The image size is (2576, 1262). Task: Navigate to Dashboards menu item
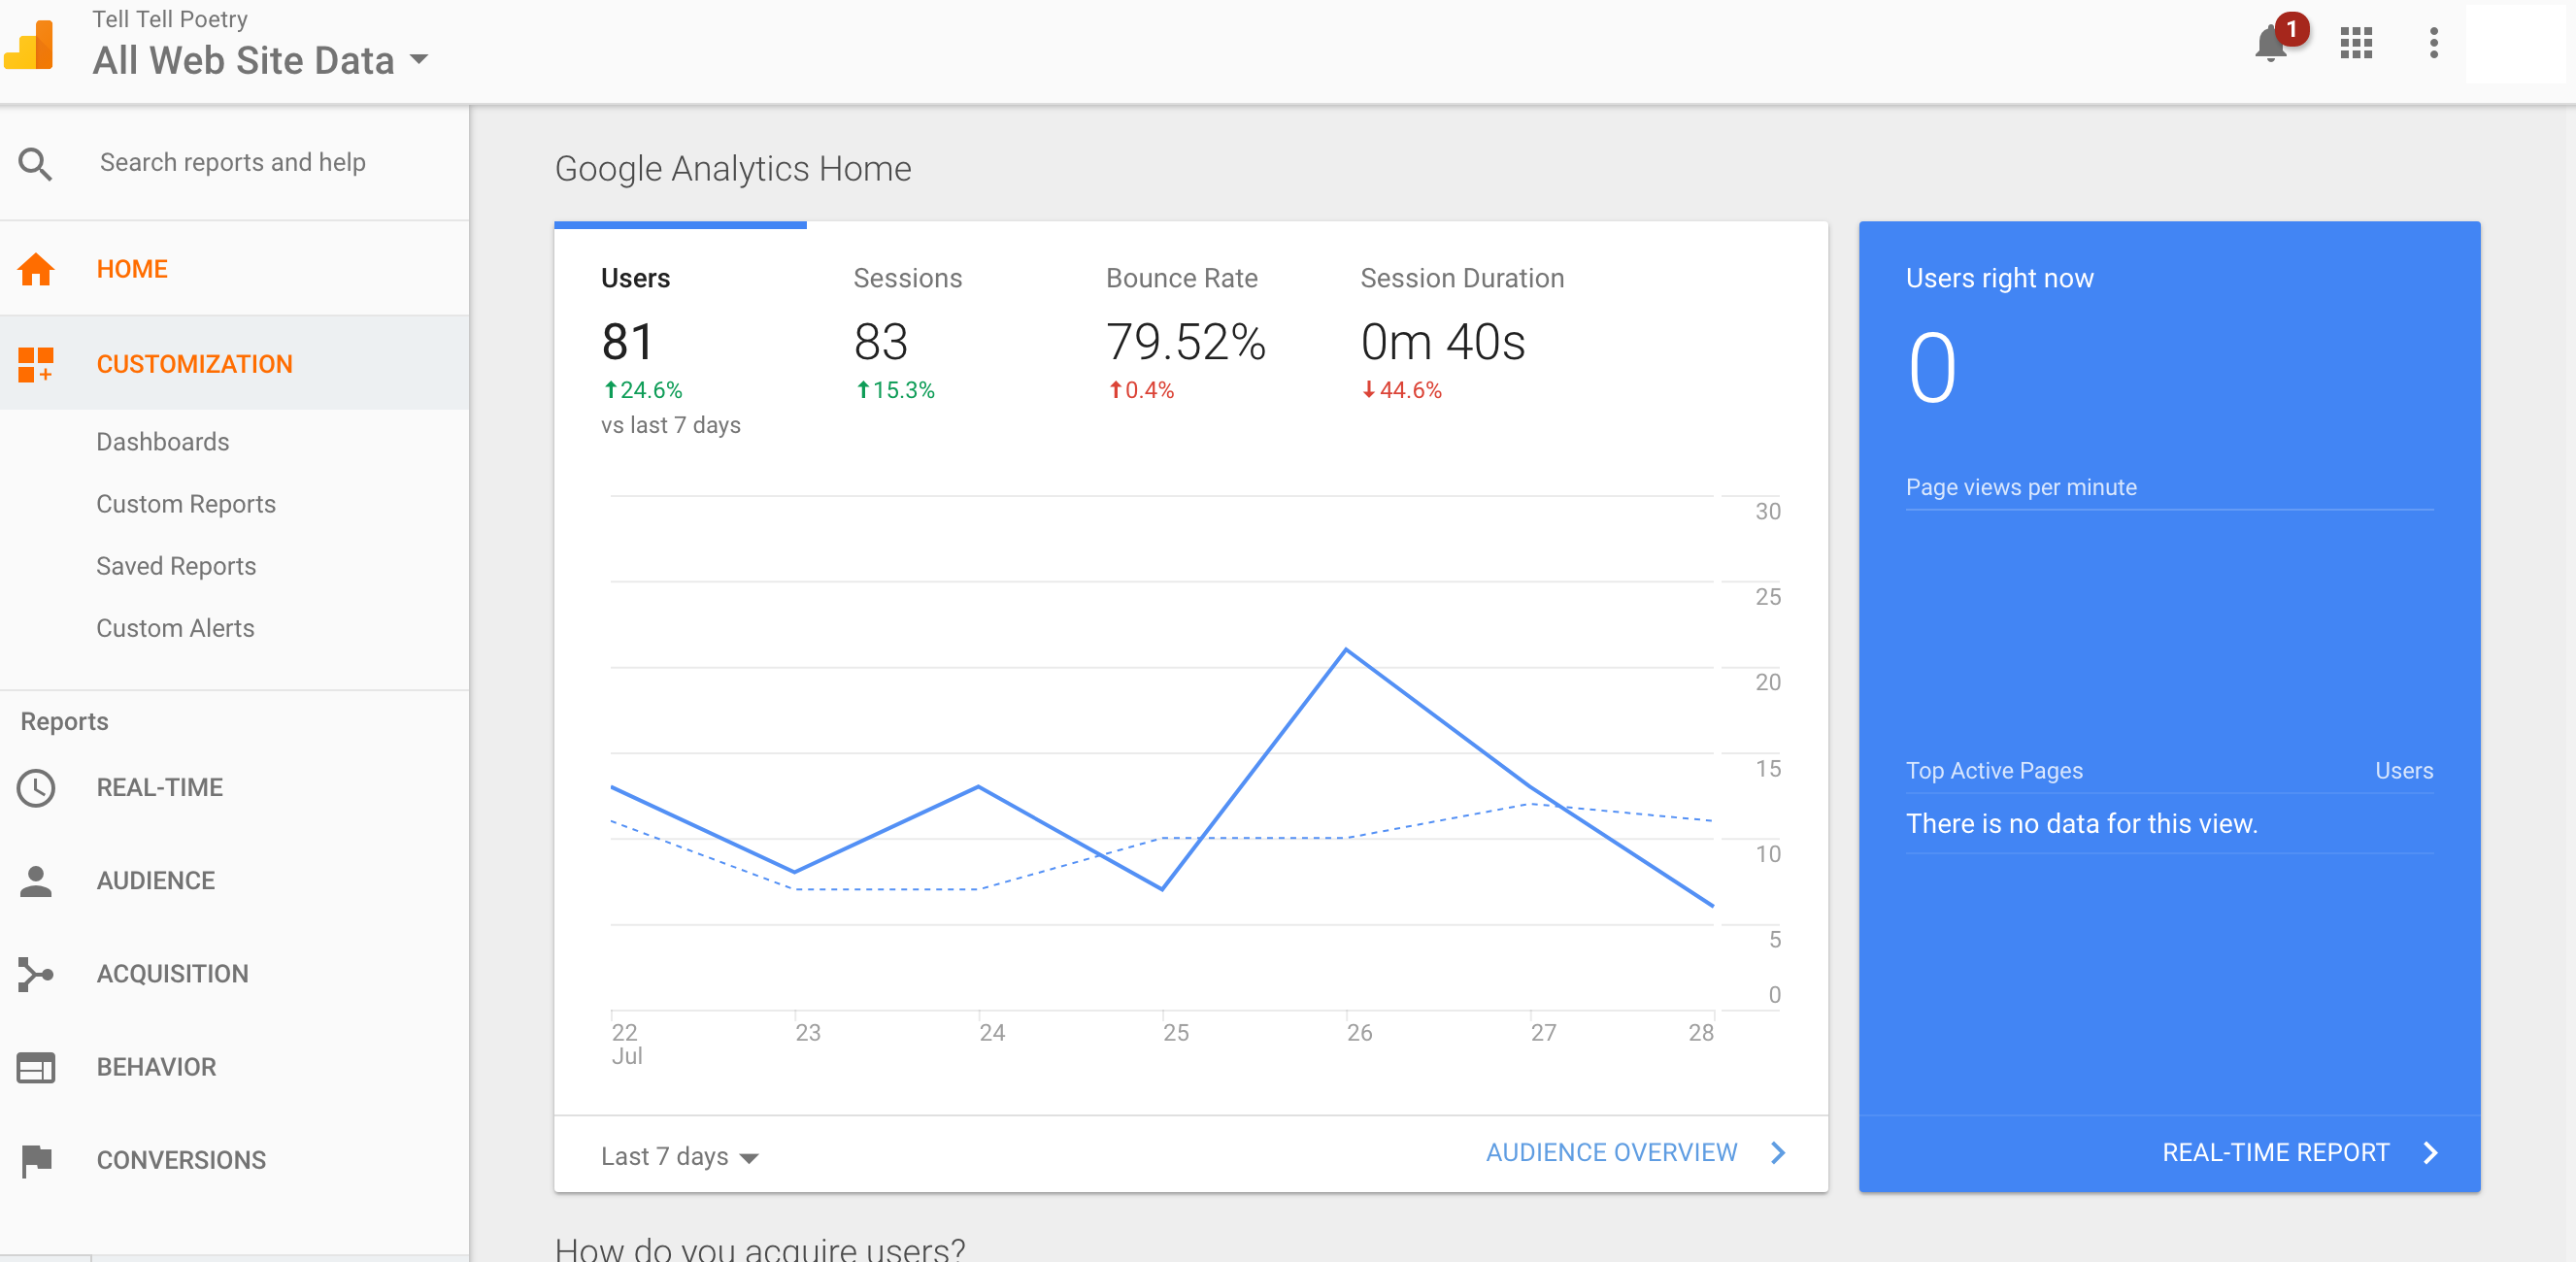point(163,442)
